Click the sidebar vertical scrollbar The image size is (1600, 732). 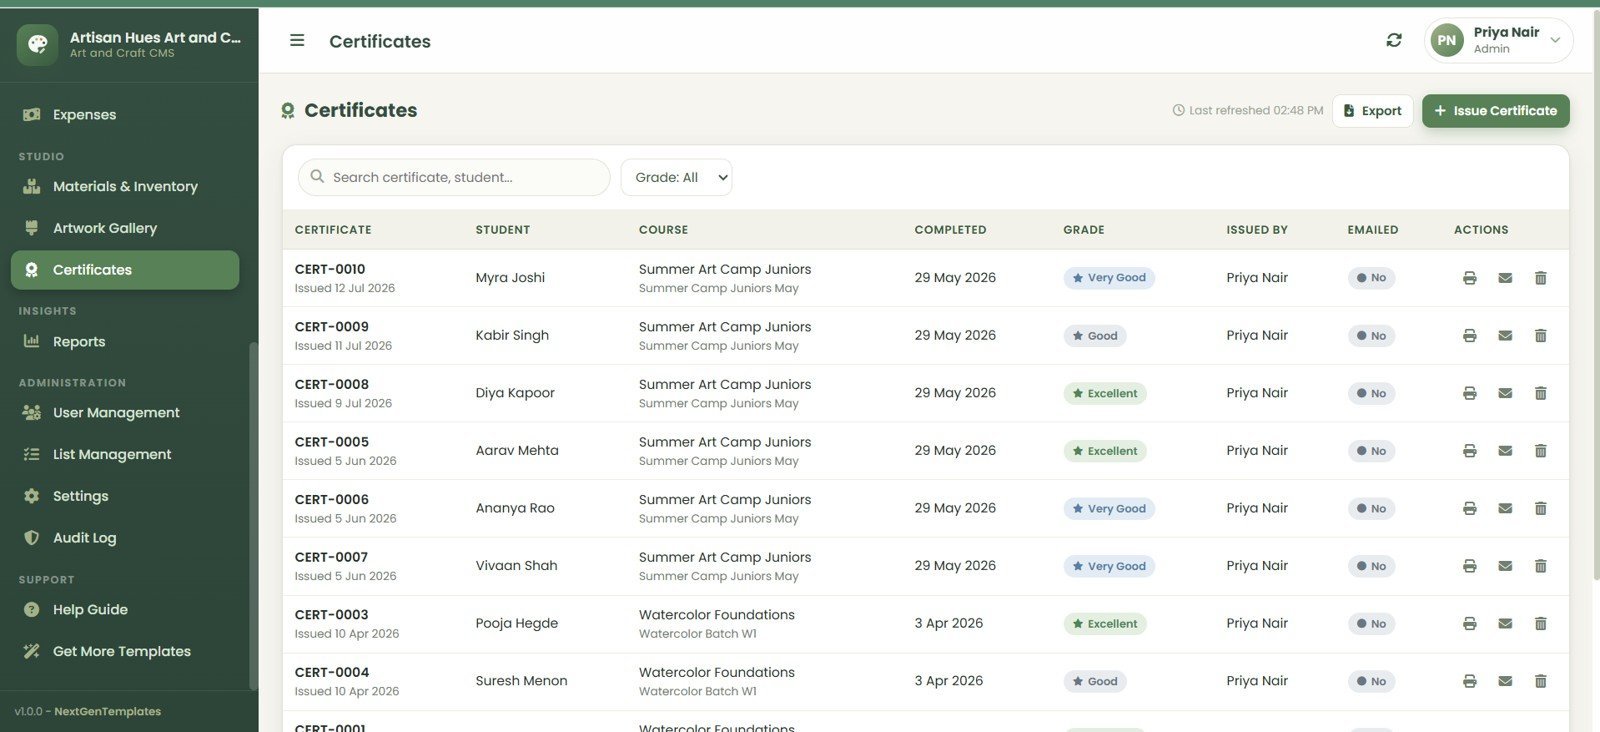(253, 515)
